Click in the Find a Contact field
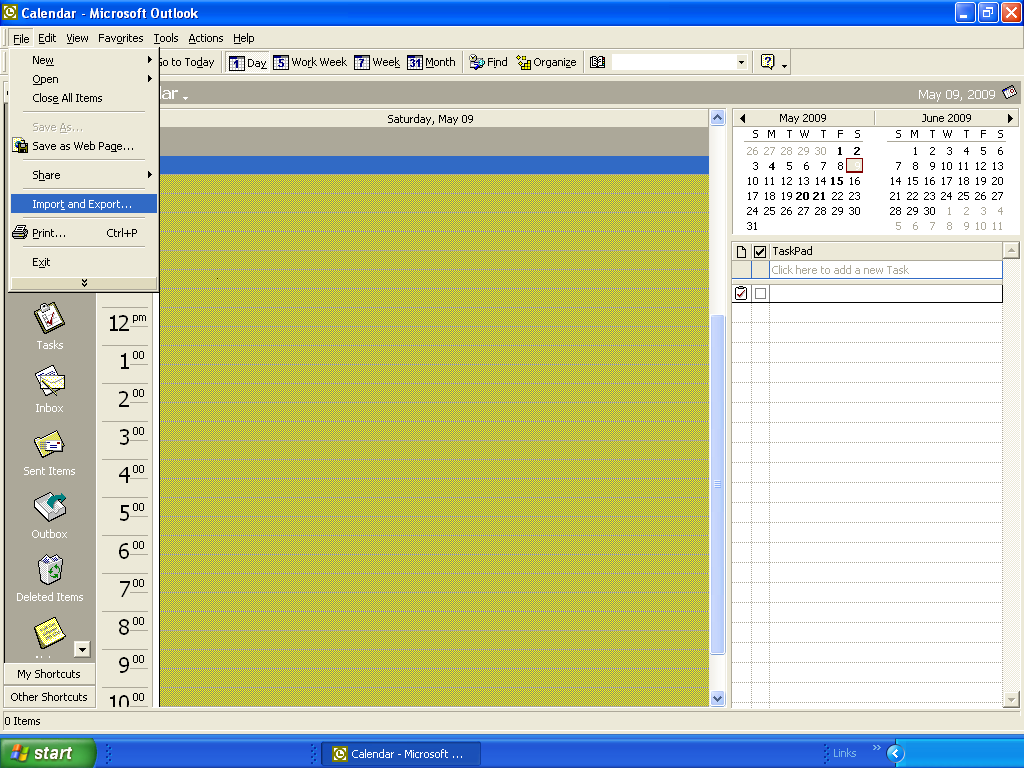This screenshot has height=768, width=1024. (673, 63)
